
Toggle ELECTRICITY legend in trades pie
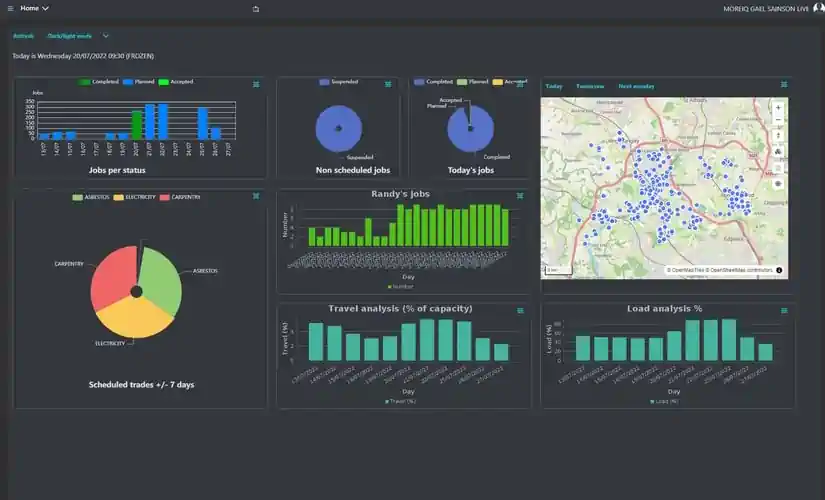click(x=134, y=197)
